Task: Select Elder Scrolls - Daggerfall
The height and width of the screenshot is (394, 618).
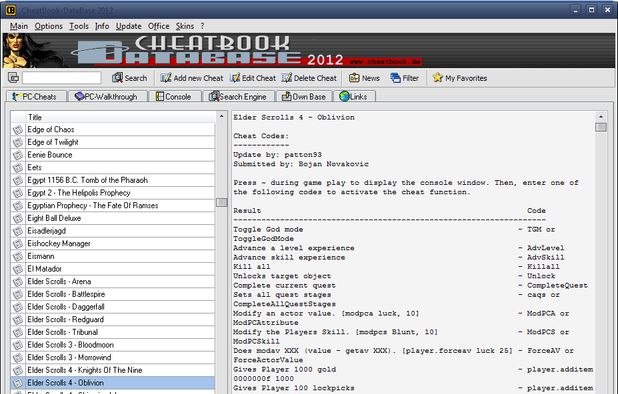Action: click(113, 307)
